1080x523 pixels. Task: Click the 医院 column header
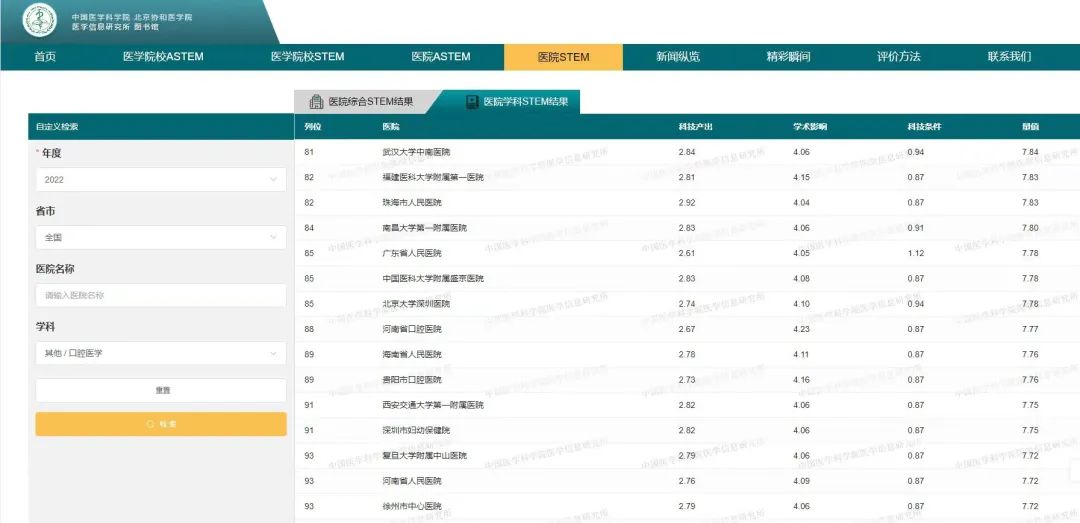click(391, 127)
